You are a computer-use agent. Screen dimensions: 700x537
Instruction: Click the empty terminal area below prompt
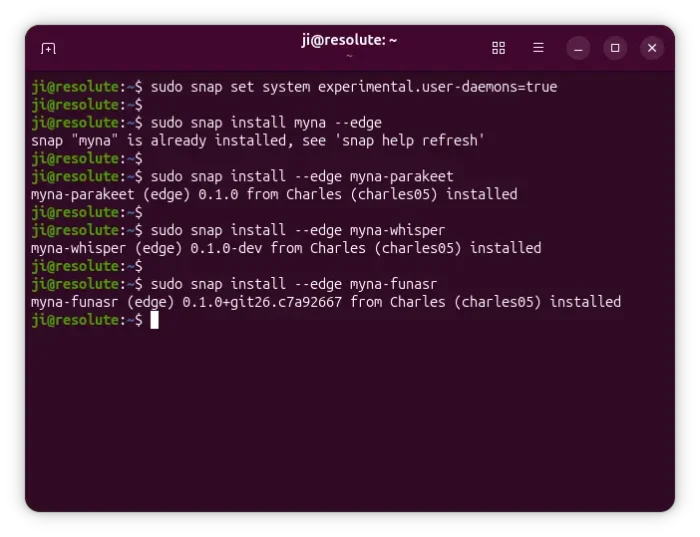click(x=350, y=420)
